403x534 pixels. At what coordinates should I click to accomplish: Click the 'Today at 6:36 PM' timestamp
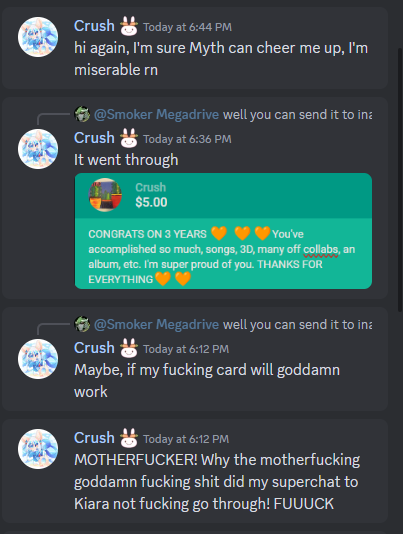pos(187,139)
